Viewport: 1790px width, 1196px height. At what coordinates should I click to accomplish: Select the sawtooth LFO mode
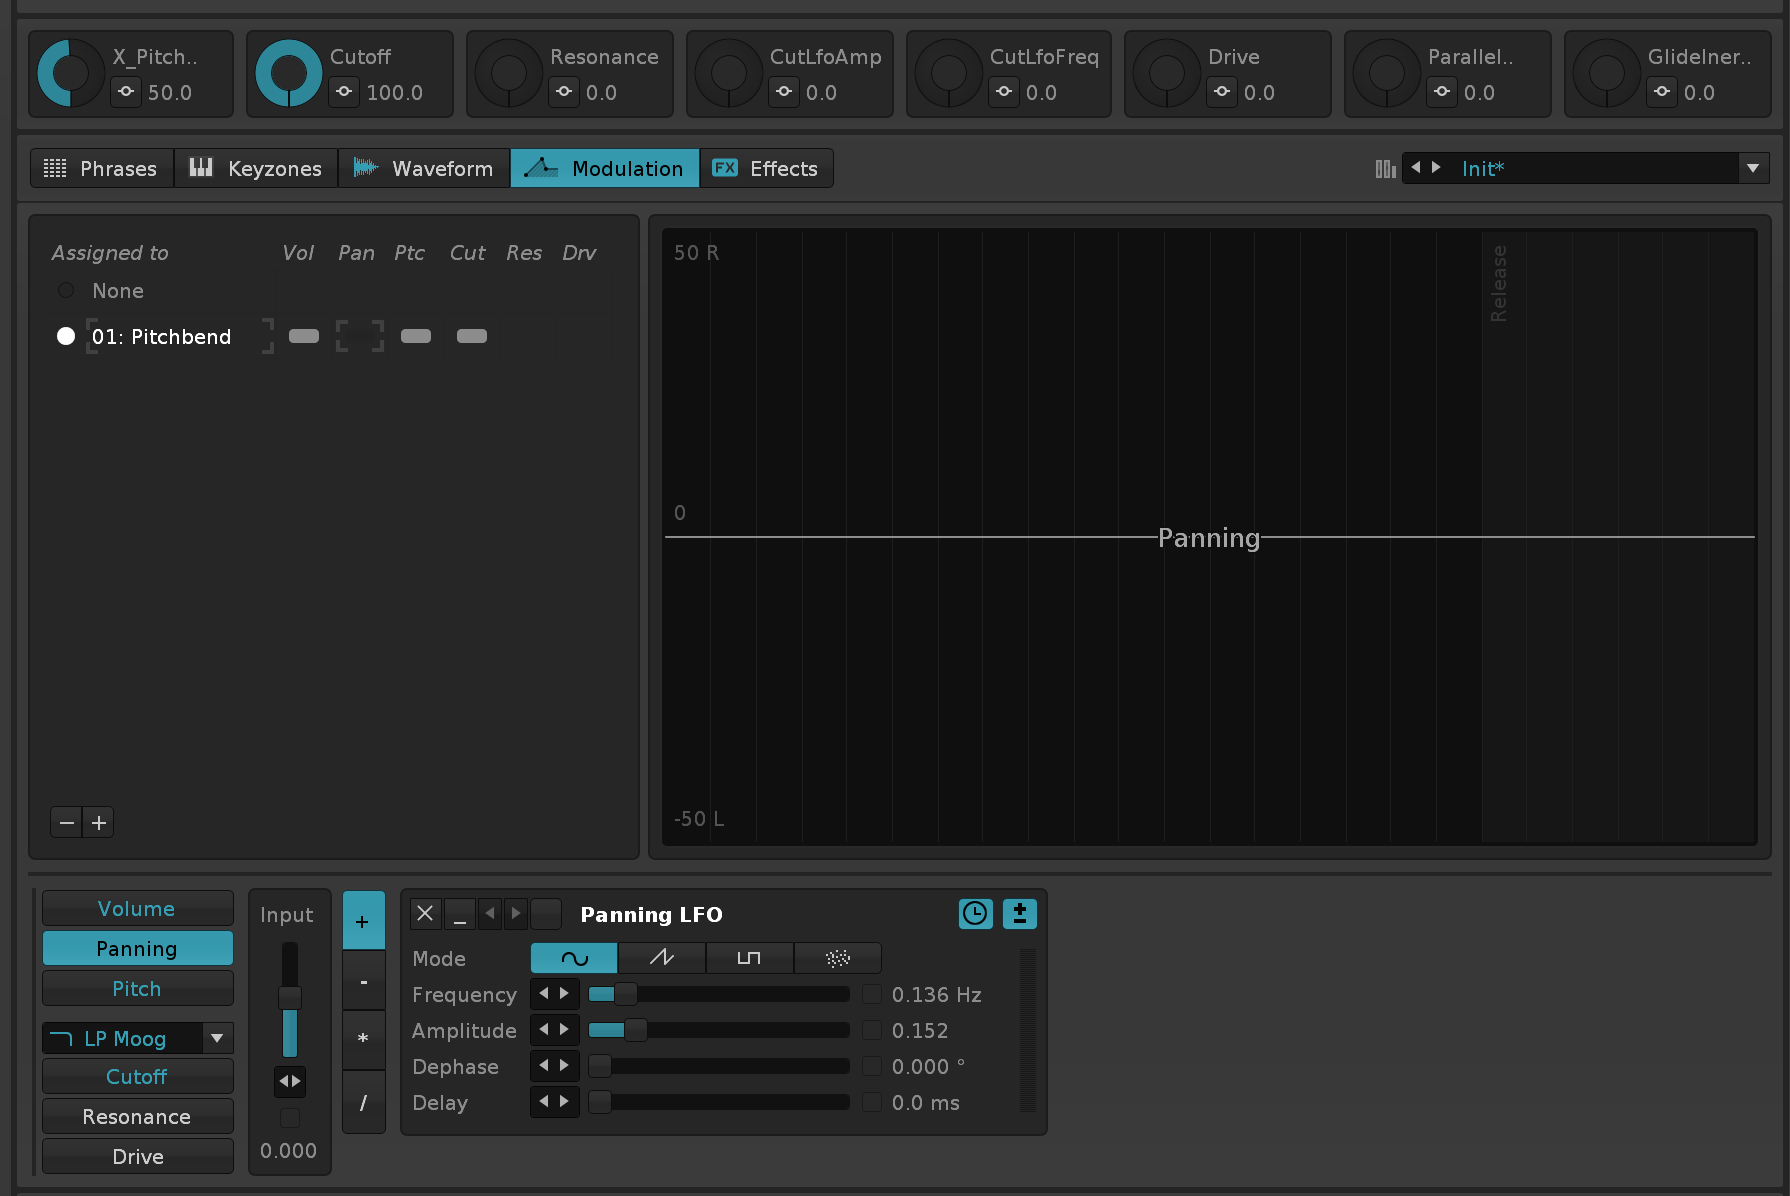click(x=662, y=958)
